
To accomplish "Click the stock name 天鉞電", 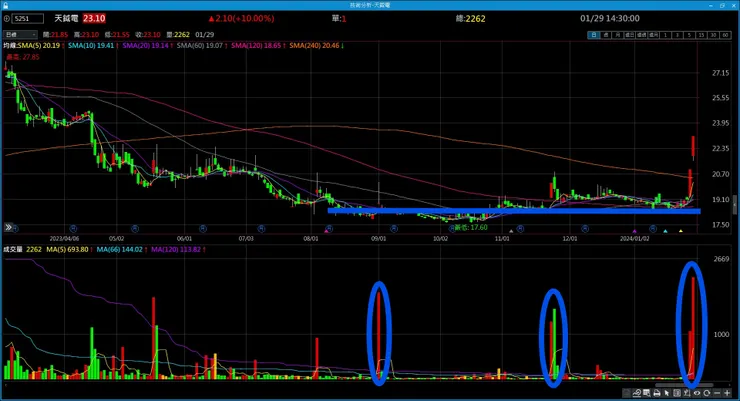I will point(66,18).
